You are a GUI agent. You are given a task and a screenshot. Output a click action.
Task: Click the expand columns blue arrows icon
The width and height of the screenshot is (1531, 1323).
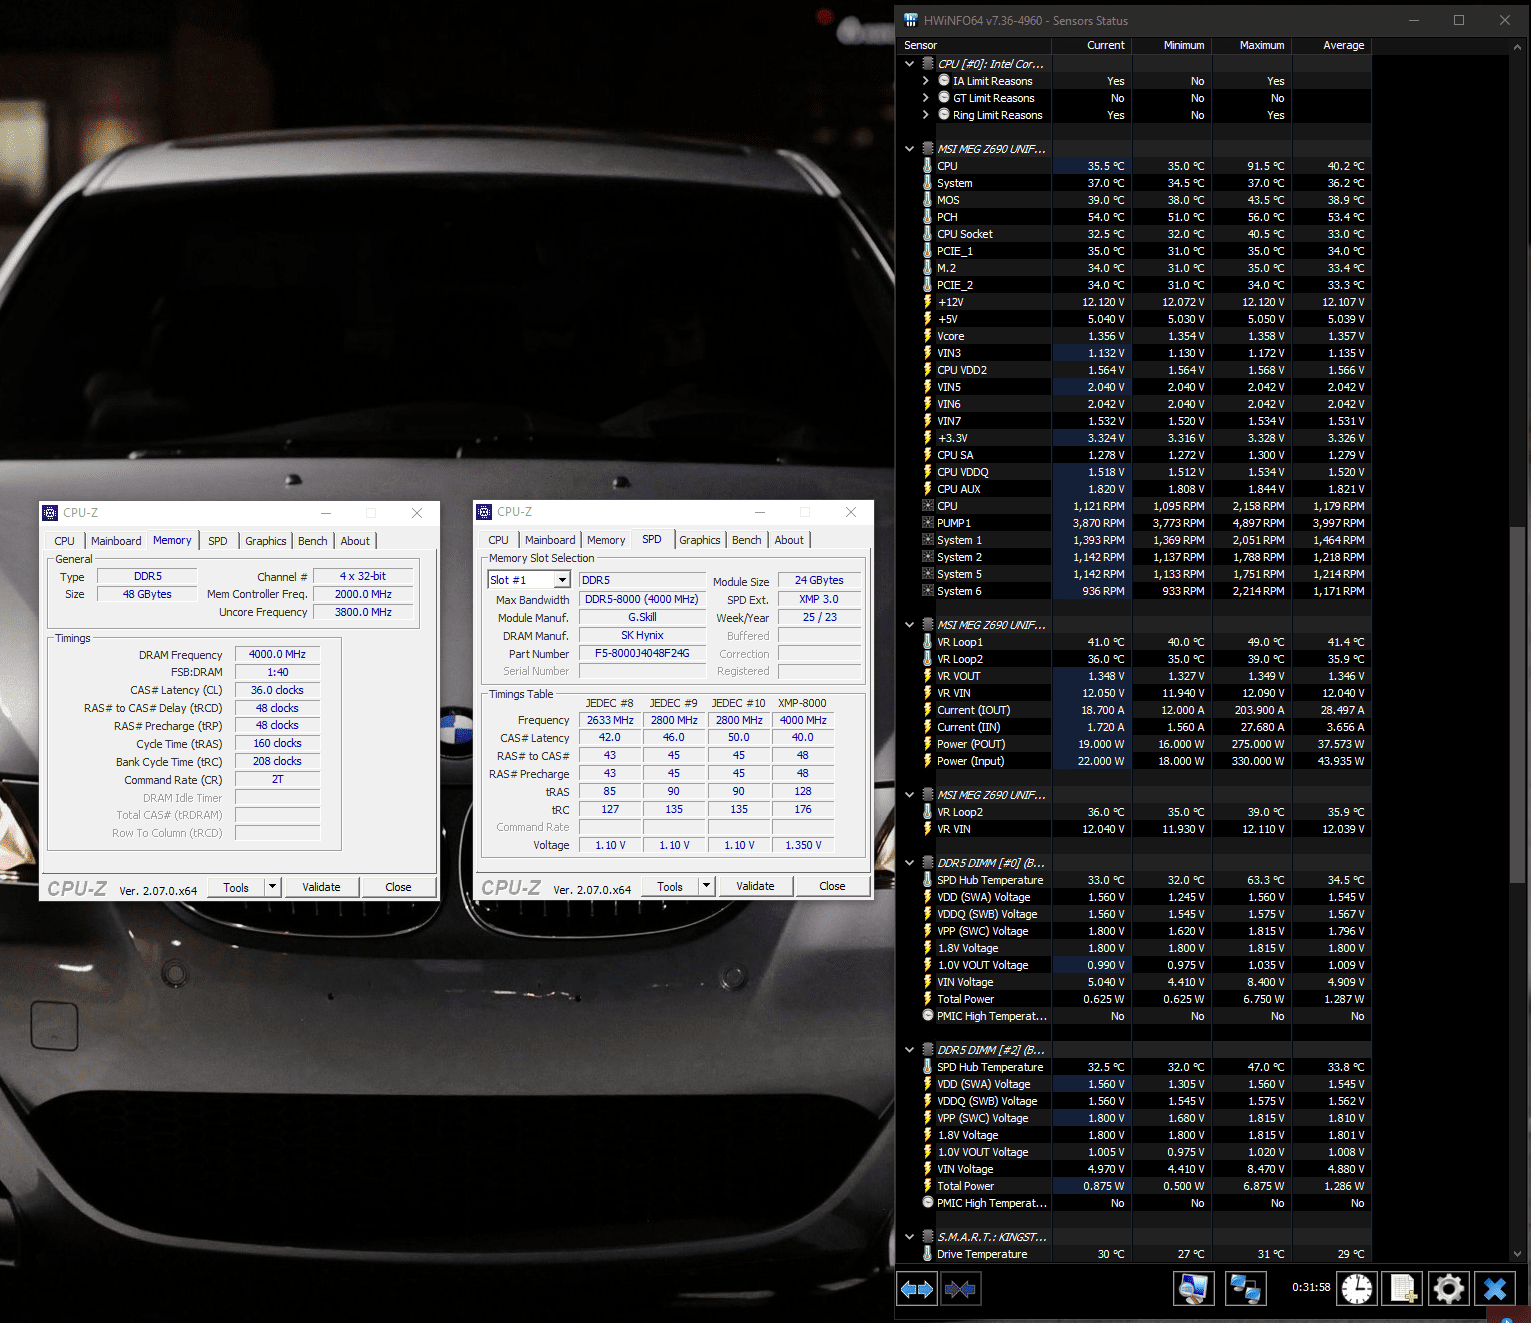(916, 1289)
